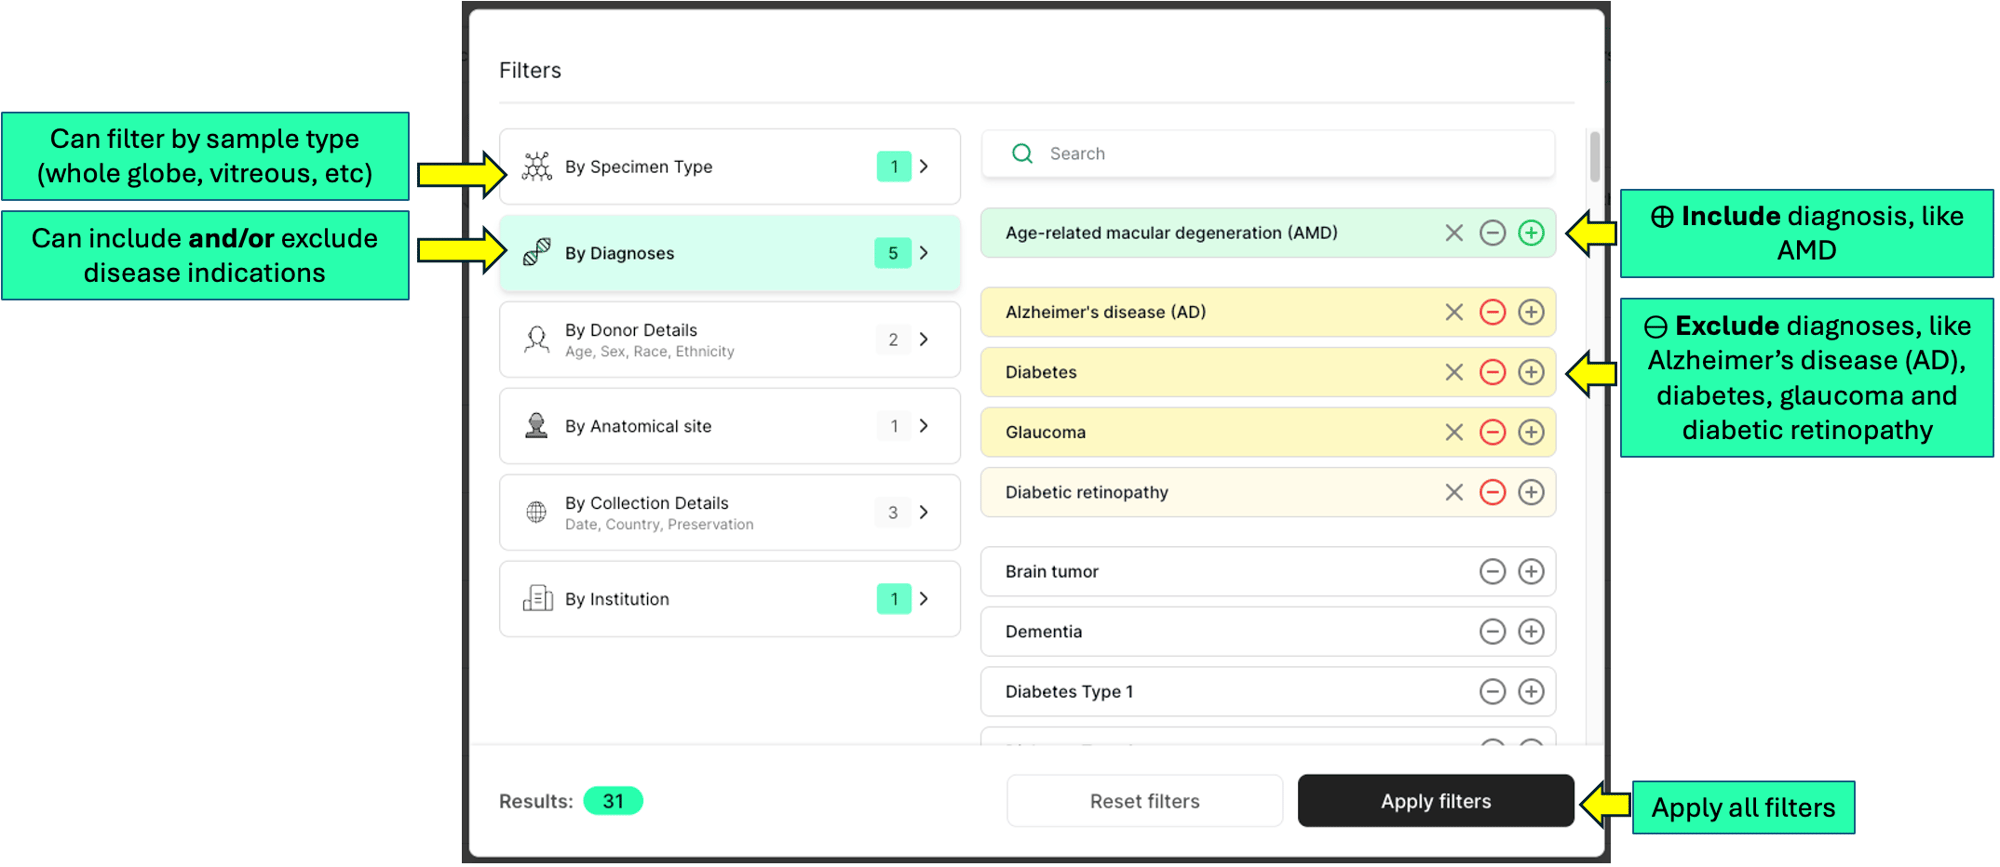Screen dimensions: 2000x867
Task: Open the By Anatomical site filter category
Action: pyautogui.click(x=730, y=426)
